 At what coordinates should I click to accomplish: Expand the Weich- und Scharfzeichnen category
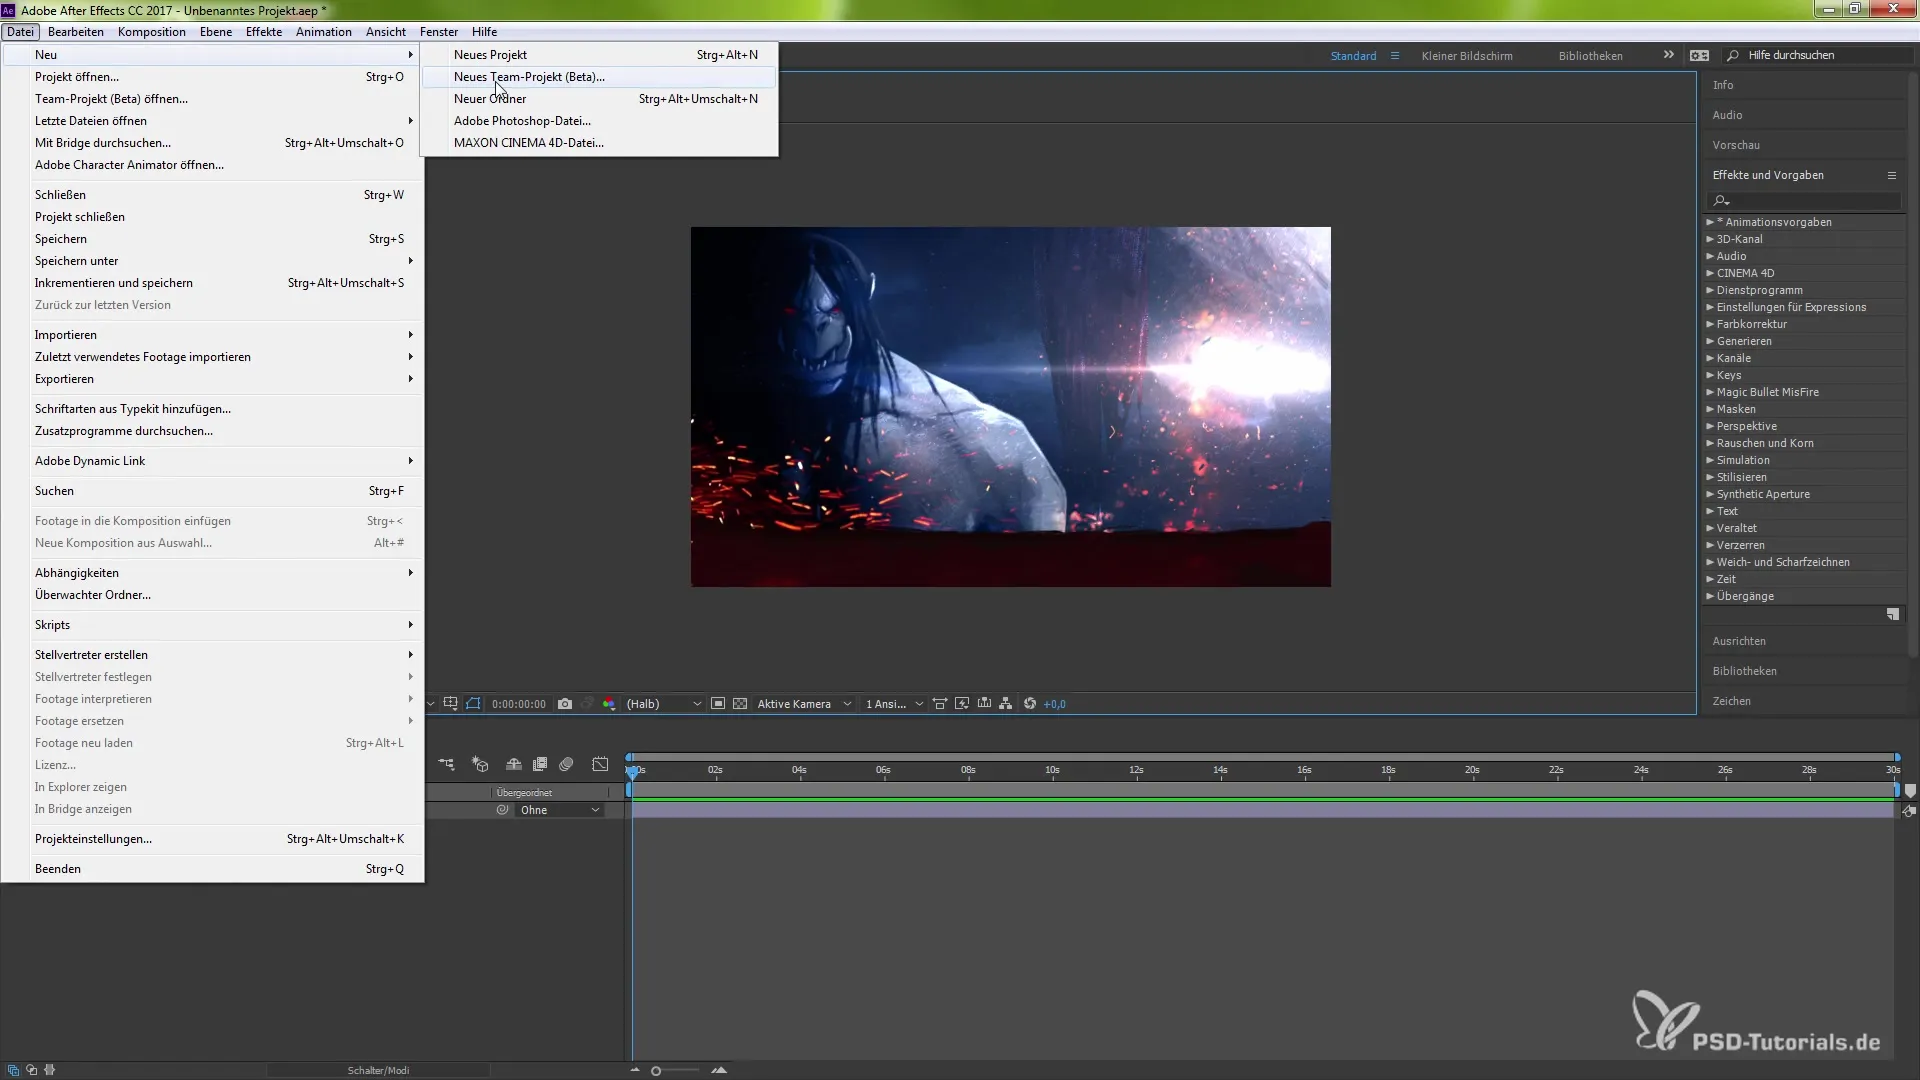pyautogui.click(x=1710, y=562)
